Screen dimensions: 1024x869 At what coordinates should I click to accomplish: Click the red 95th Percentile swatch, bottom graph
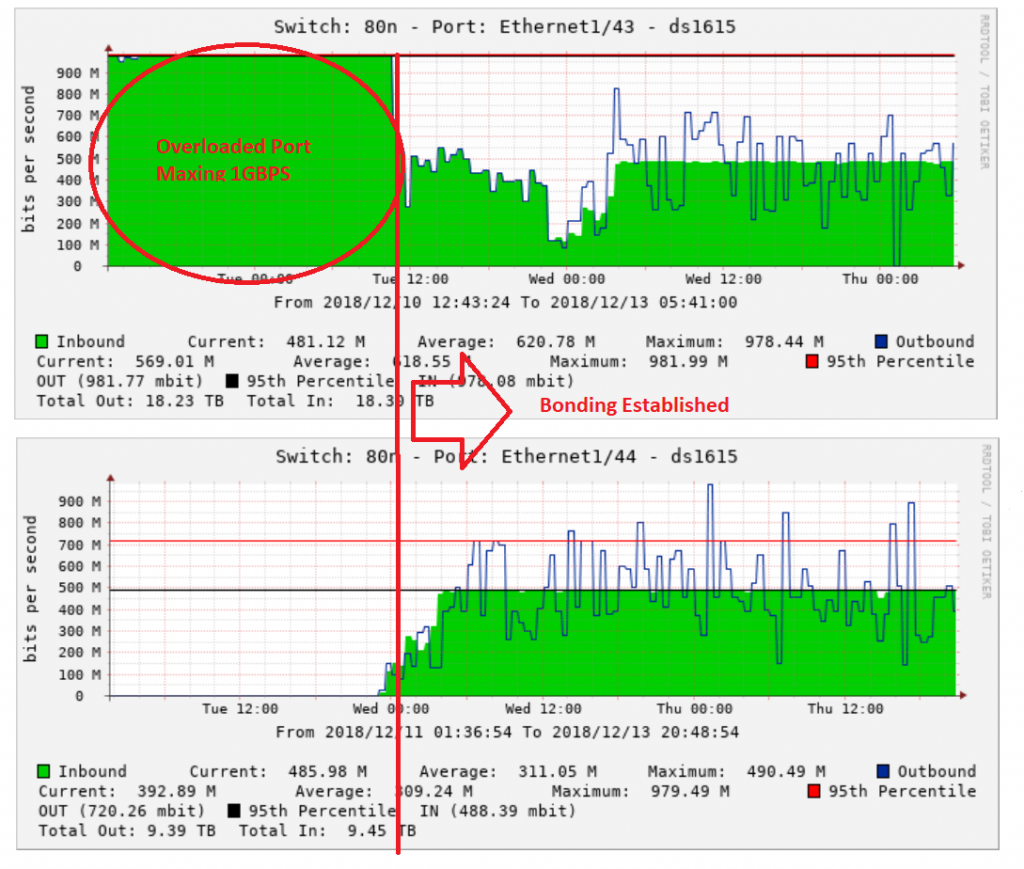[814, 791]
